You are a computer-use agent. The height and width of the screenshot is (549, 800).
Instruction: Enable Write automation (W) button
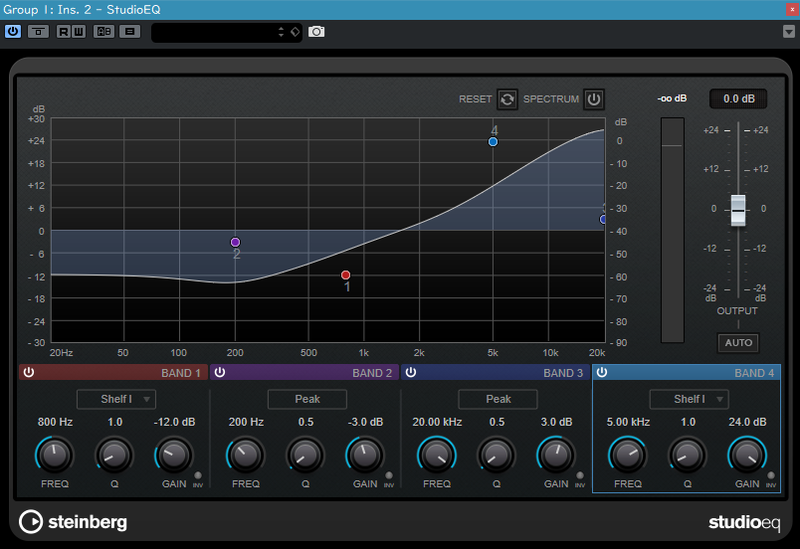78,32
